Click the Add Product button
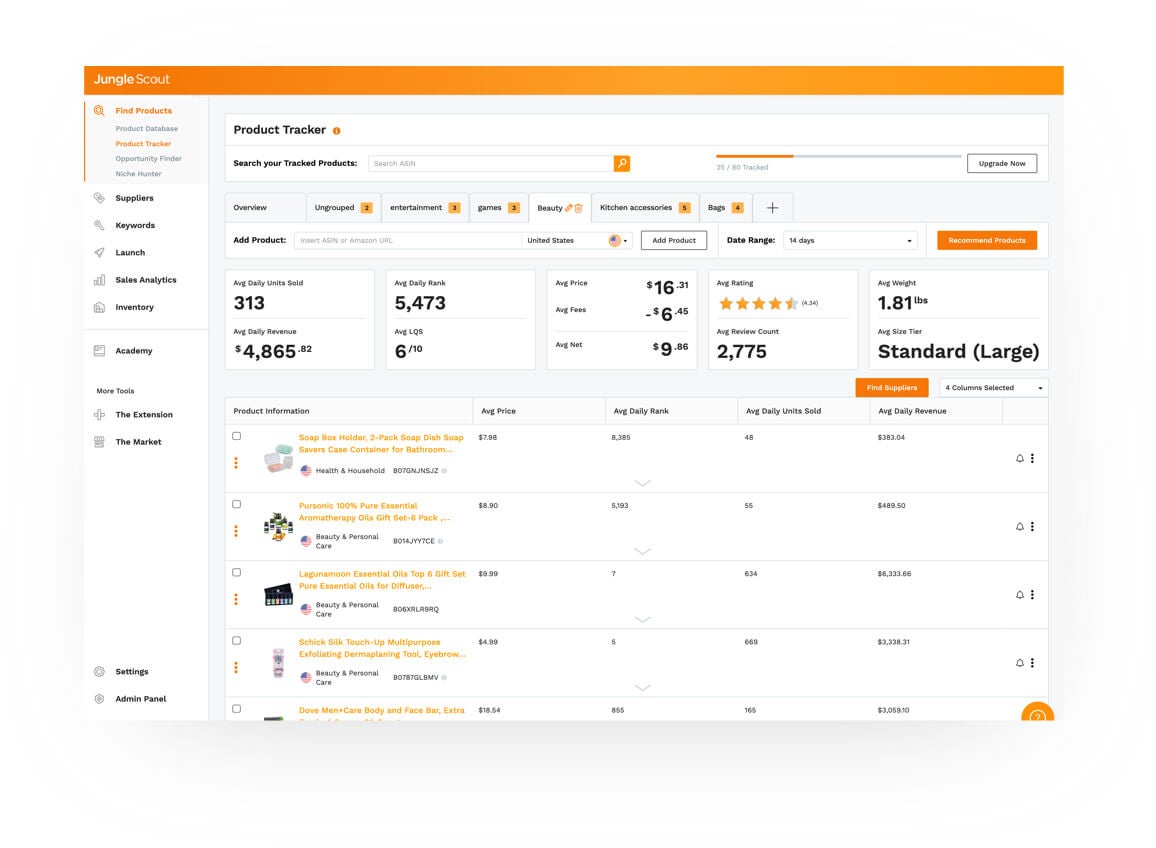The width and height of the screenshot is (1156, 848). click(674, 240)
